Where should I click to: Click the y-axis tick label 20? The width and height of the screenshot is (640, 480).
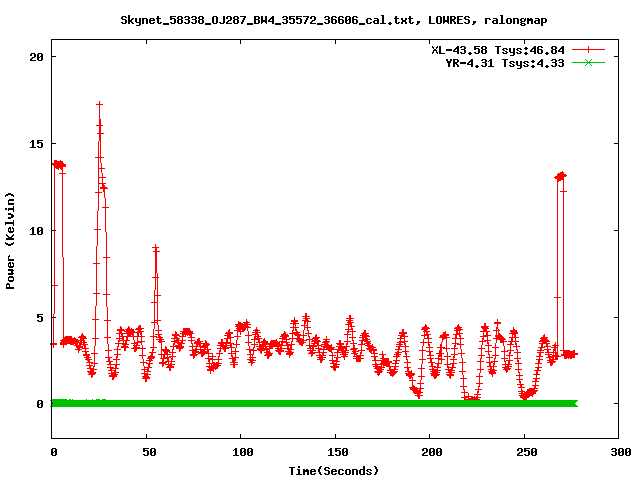pyautogui.click(x=36, y=57)
